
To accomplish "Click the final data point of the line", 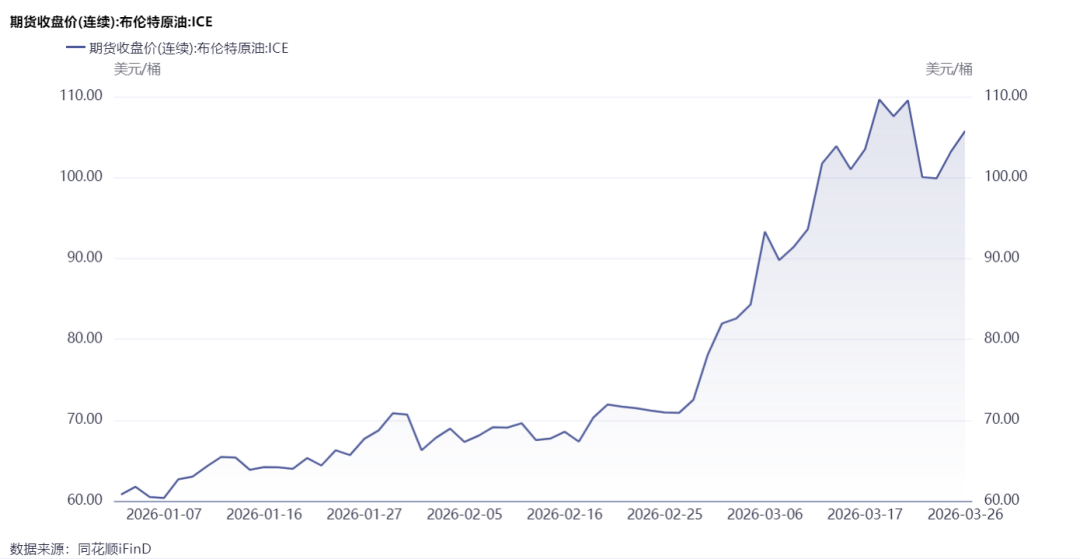I will tap(964, 131).
